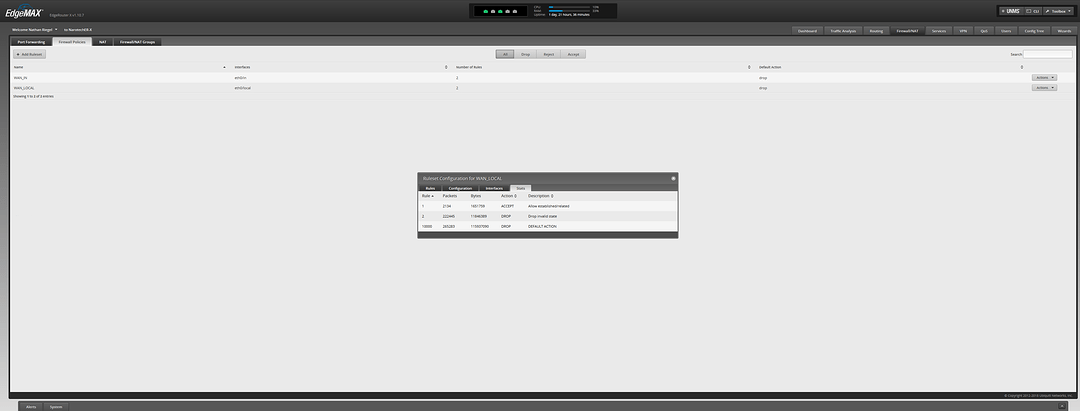Image resolution: width=1080 pixels, height=411 pixels.
Task: Click eth0/local interface cell
Action: click(x=243, y=88)
